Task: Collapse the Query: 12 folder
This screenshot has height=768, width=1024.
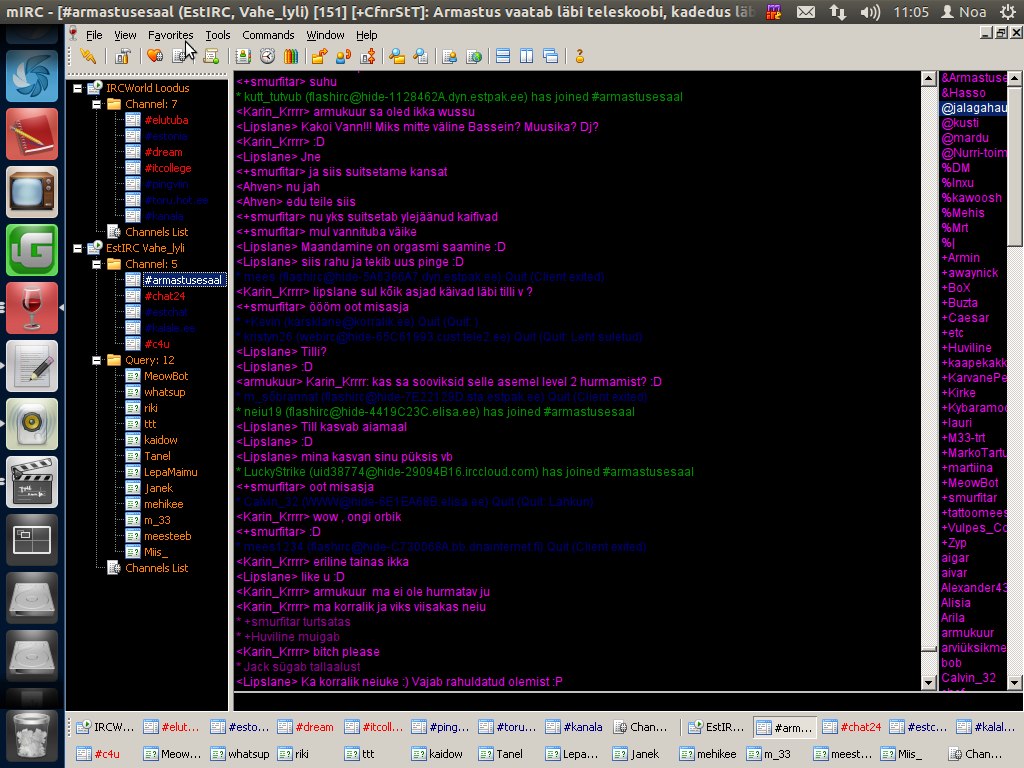Action: click(97, 360)
